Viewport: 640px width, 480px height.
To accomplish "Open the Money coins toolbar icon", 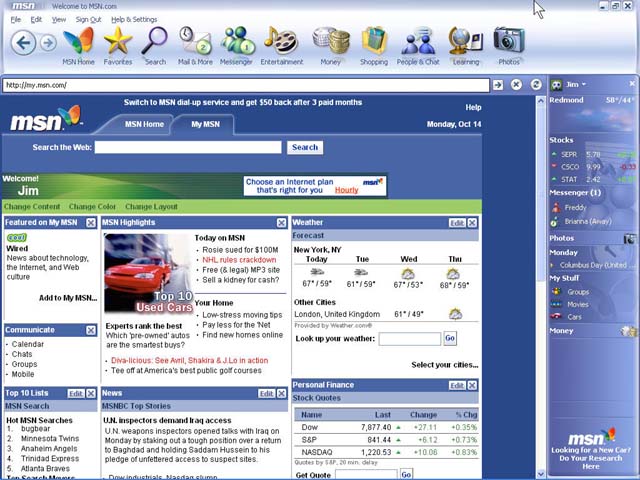I will [331, 46].
